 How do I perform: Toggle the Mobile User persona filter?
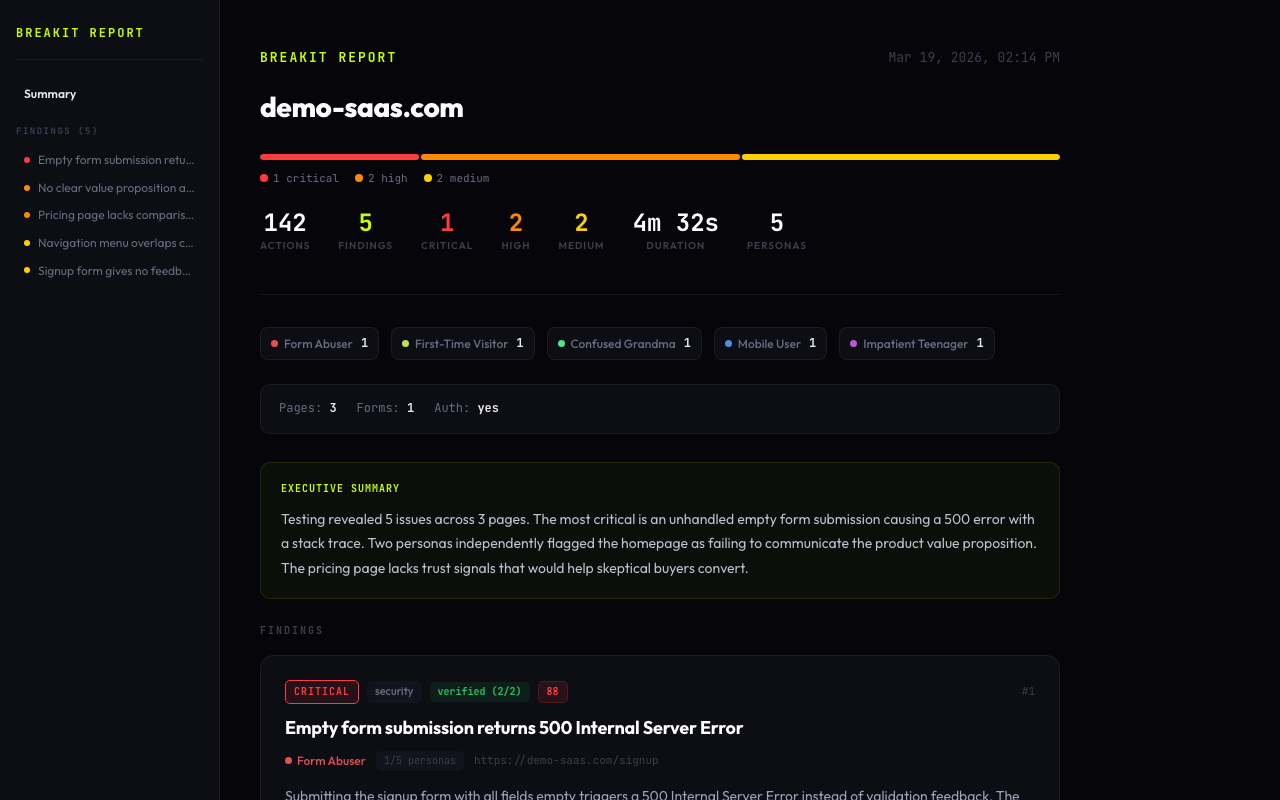(770, 343)
